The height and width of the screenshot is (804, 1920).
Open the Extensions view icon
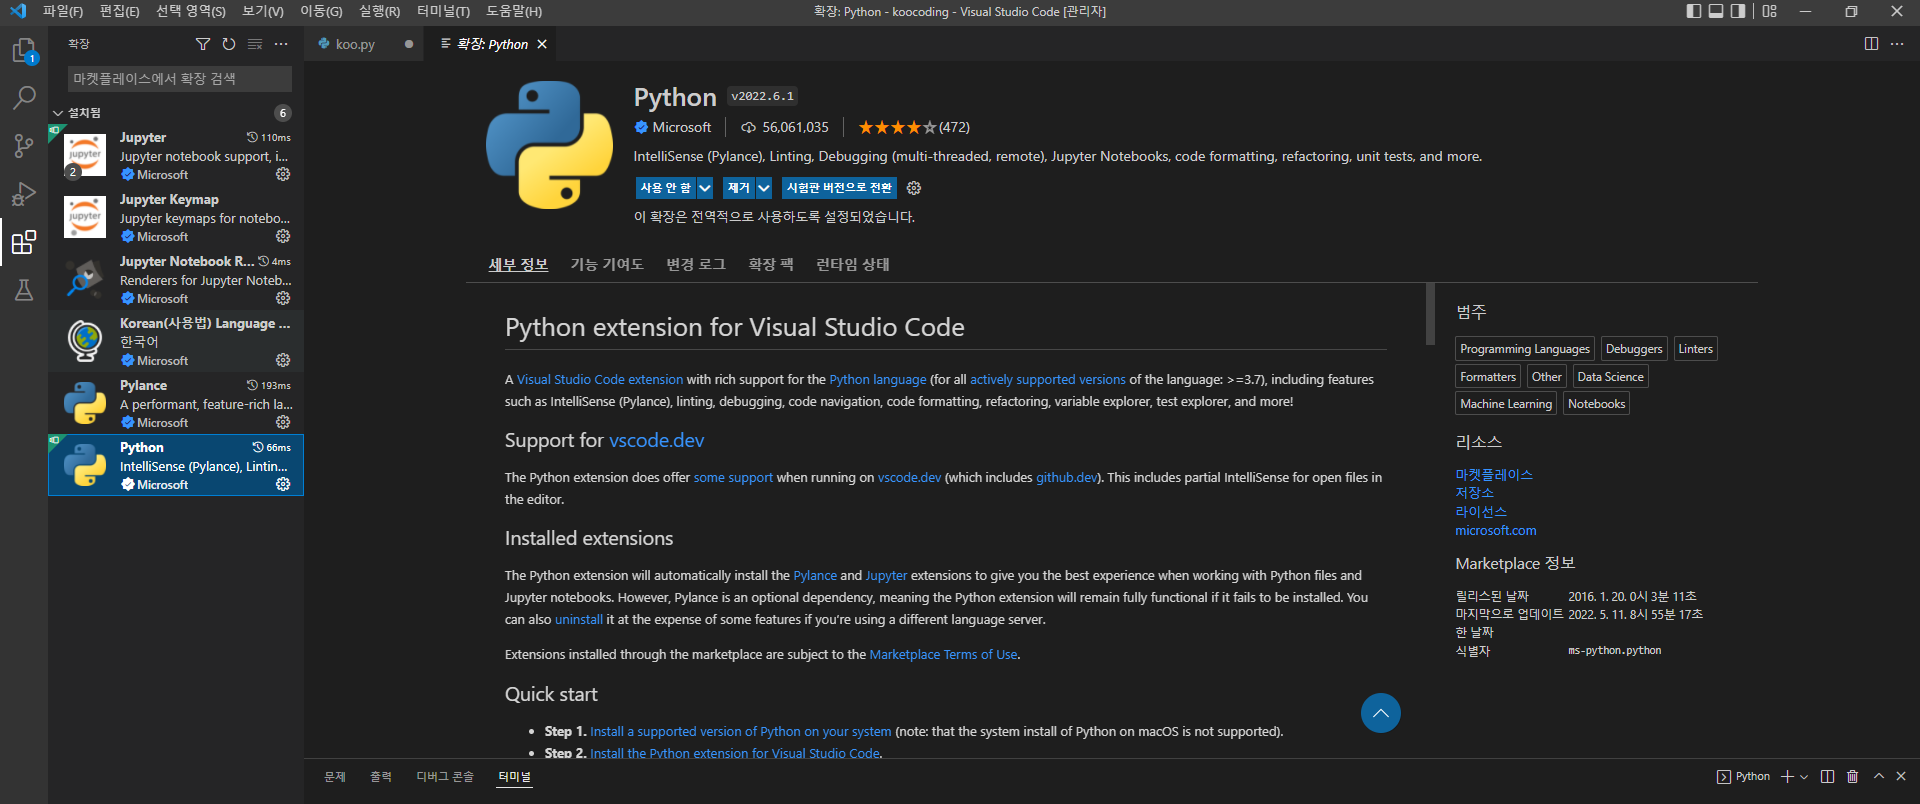24,242
